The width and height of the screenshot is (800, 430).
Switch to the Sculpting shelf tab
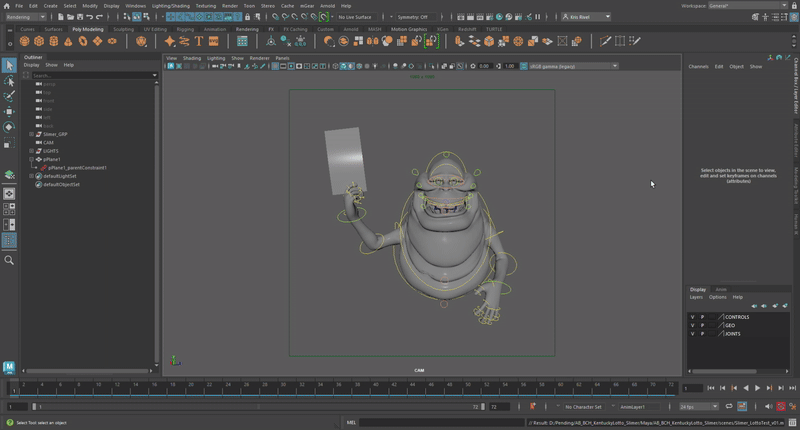click(x=123, y=29)
